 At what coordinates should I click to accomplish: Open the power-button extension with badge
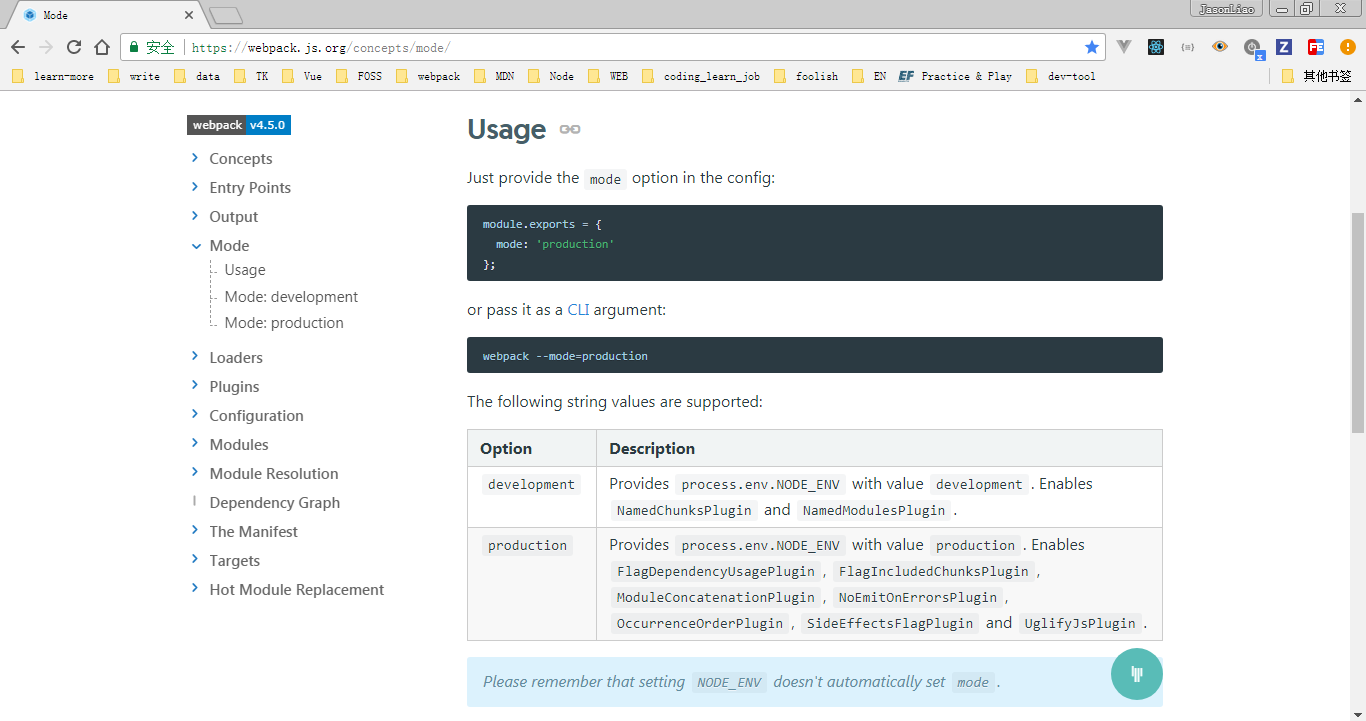click(1254, 48)
